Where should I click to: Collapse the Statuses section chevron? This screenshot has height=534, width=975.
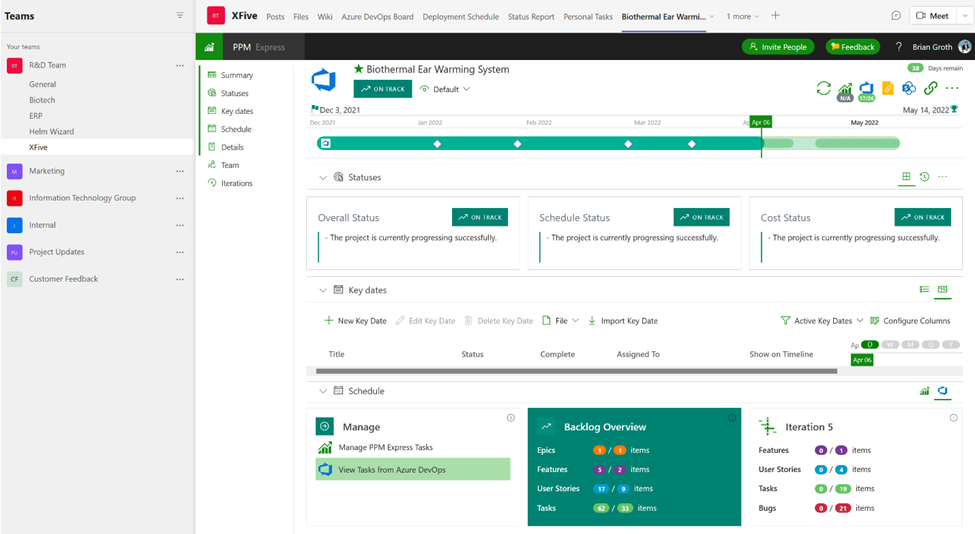[x=323, y=177]
